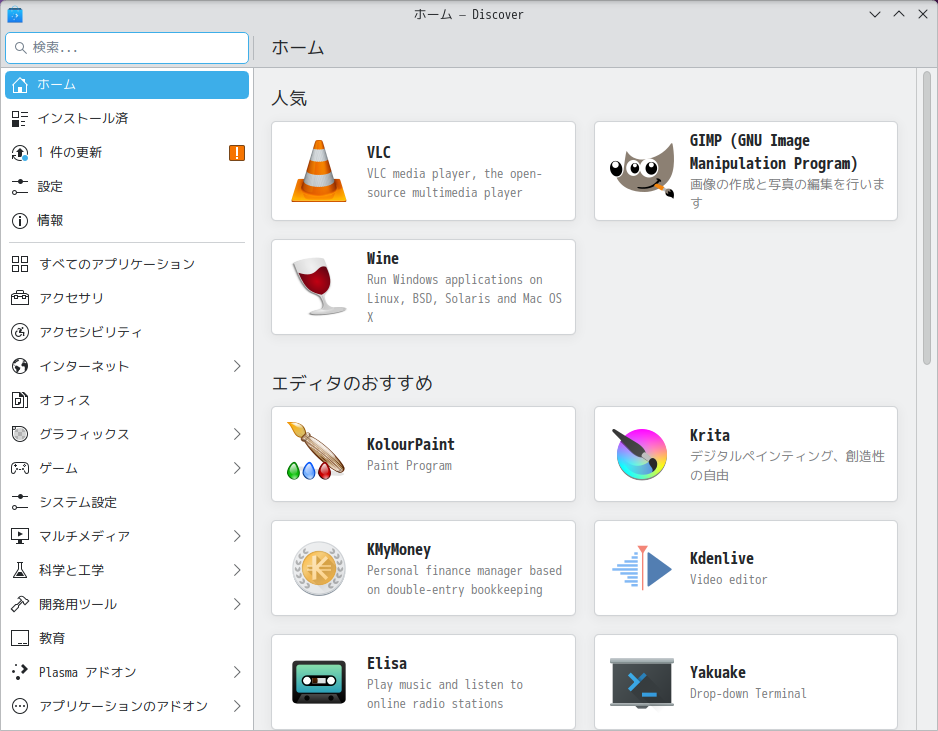Open the Yakuake application card

(x=746, y=682)
